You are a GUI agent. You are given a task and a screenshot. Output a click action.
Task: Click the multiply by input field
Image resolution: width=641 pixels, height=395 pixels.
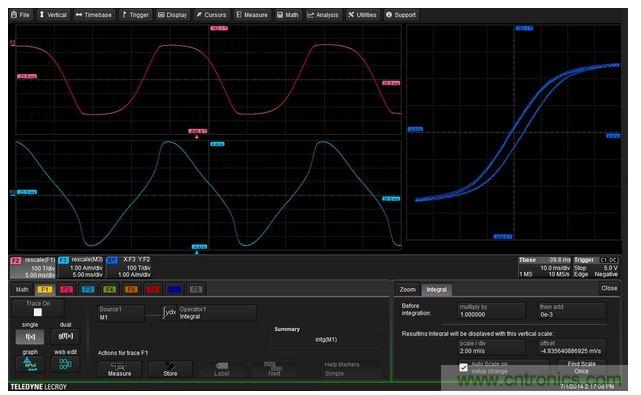[x=491, y=311]
